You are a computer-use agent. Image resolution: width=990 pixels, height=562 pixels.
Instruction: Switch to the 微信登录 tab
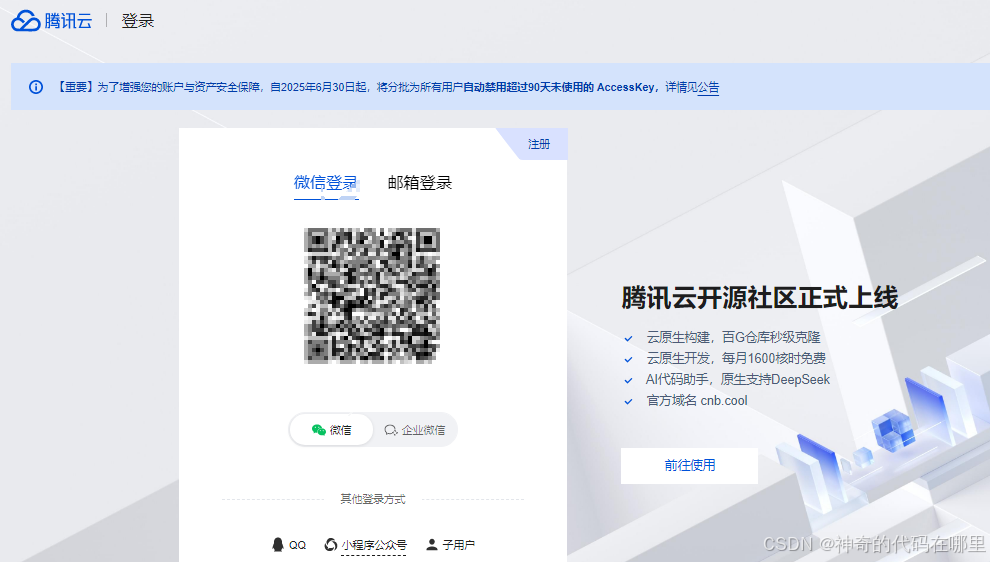pos(326,182)
